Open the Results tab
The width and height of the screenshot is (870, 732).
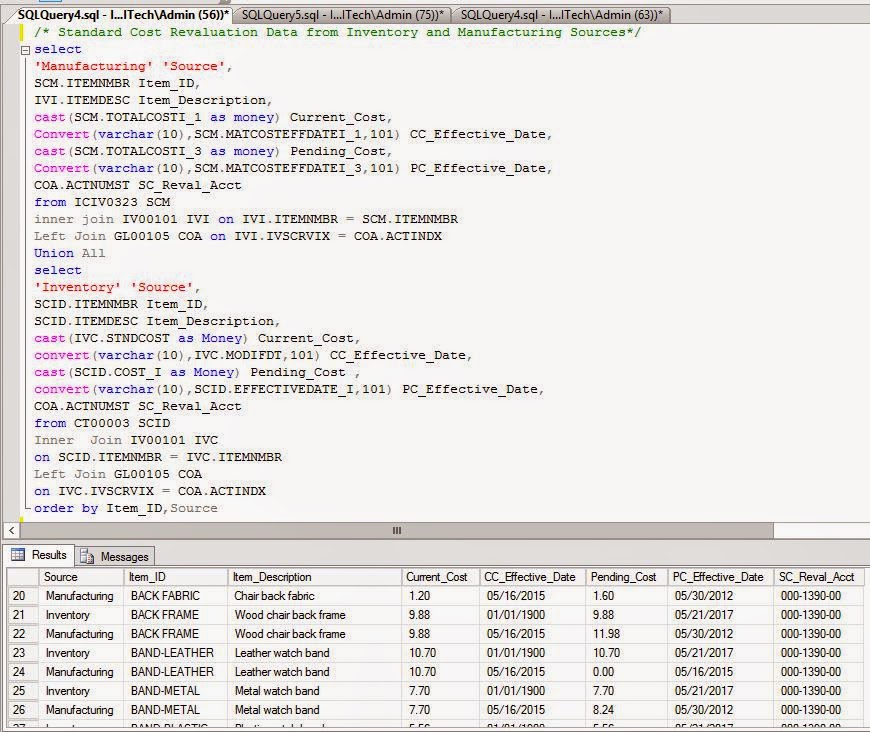click(40, 554)
